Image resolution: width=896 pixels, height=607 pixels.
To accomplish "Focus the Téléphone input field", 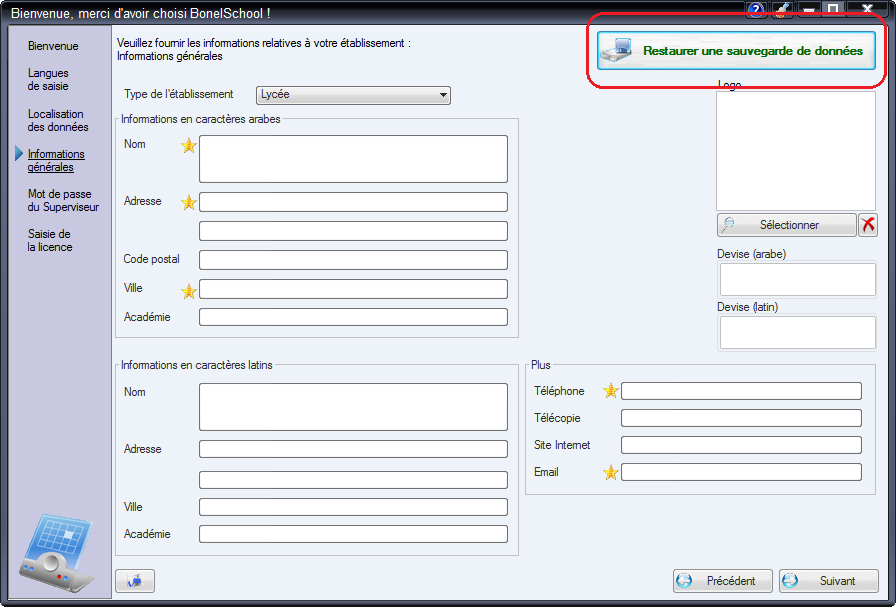I will pos(741,392).
